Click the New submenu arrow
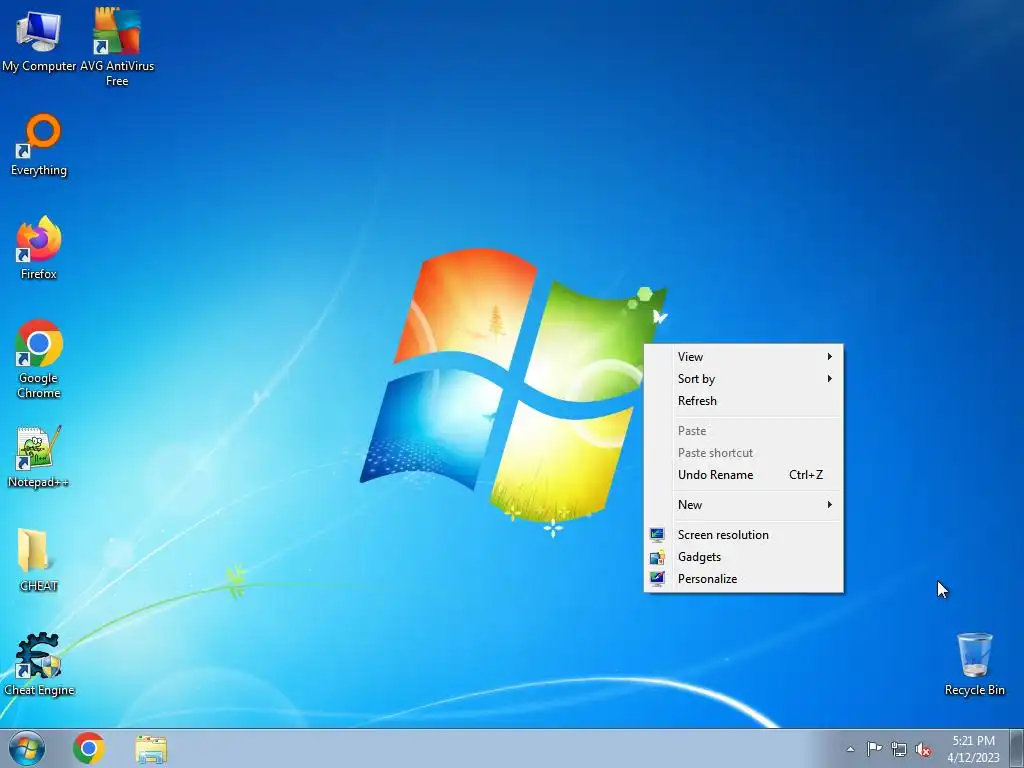This screenshot has width=1024, height=768. point(829,505)
